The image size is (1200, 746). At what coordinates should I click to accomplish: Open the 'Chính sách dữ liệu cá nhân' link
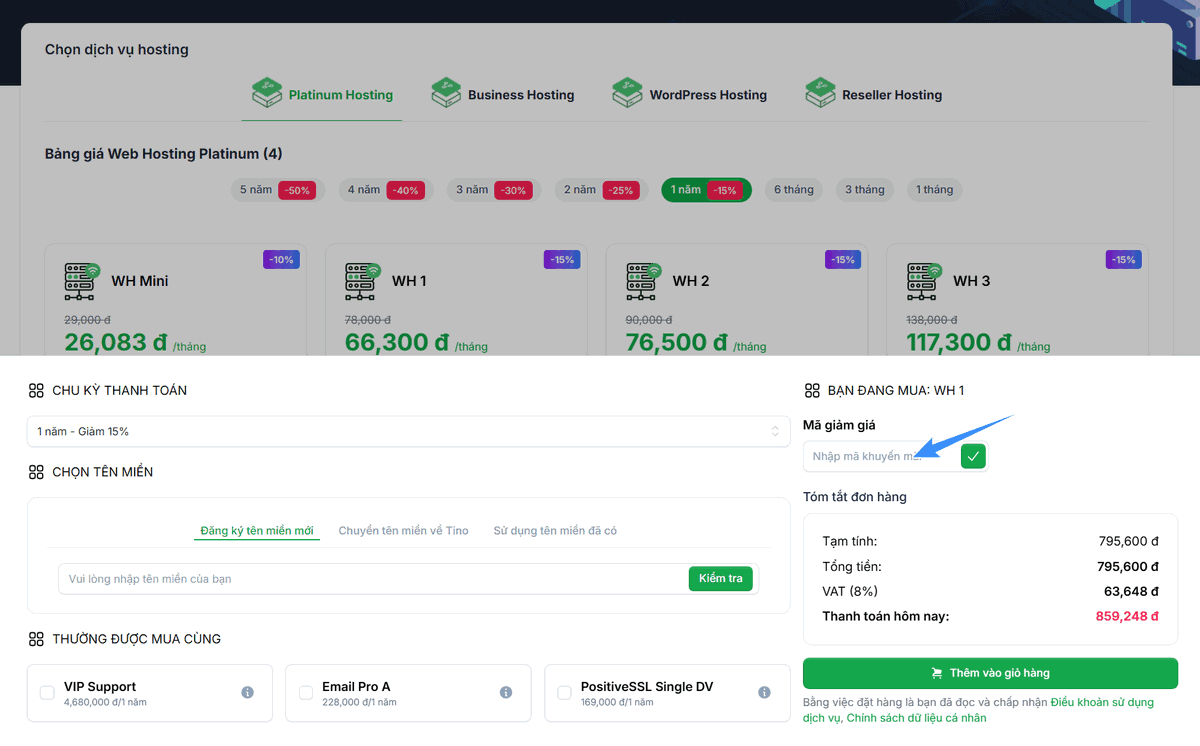tap(918, 718)
